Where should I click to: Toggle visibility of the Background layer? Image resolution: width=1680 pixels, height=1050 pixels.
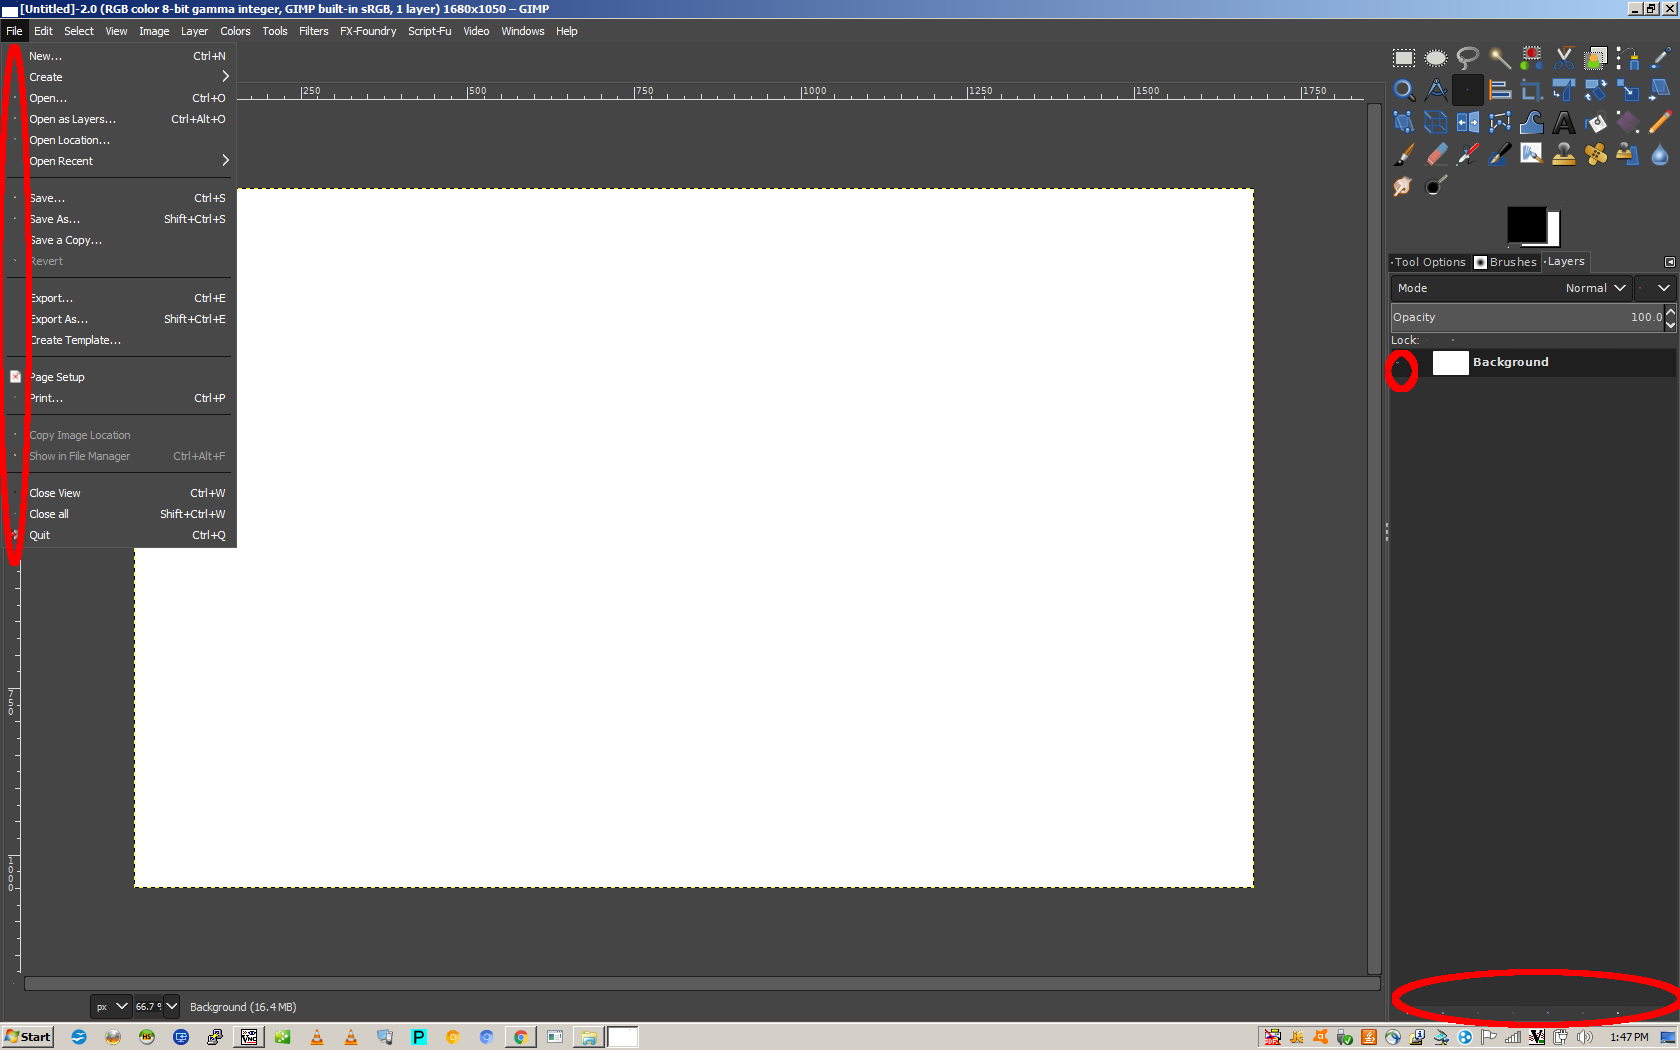1403,370
